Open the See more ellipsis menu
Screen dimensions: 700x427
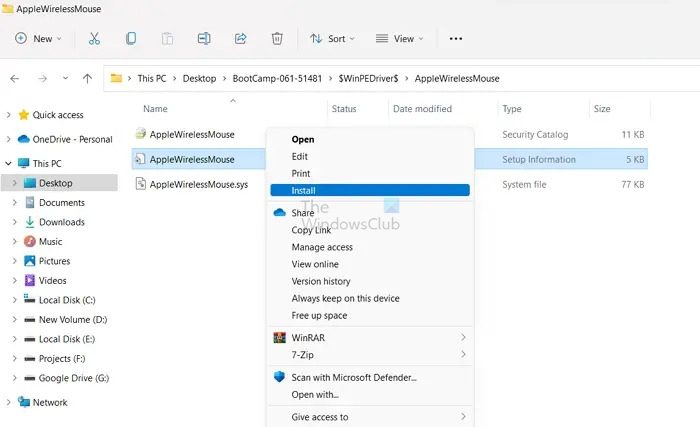pyautogui.click(x=456, y=39)
